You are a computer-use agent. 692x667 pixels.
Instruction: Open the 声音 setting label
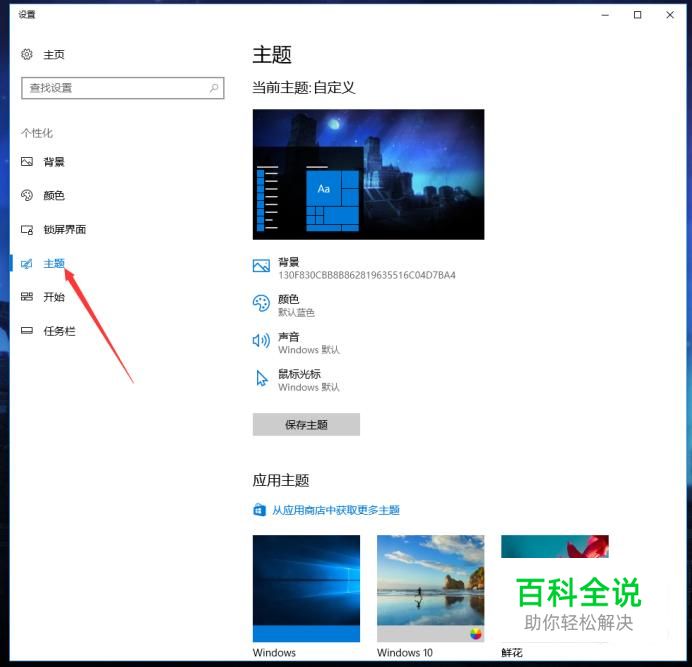coord(289,337)
